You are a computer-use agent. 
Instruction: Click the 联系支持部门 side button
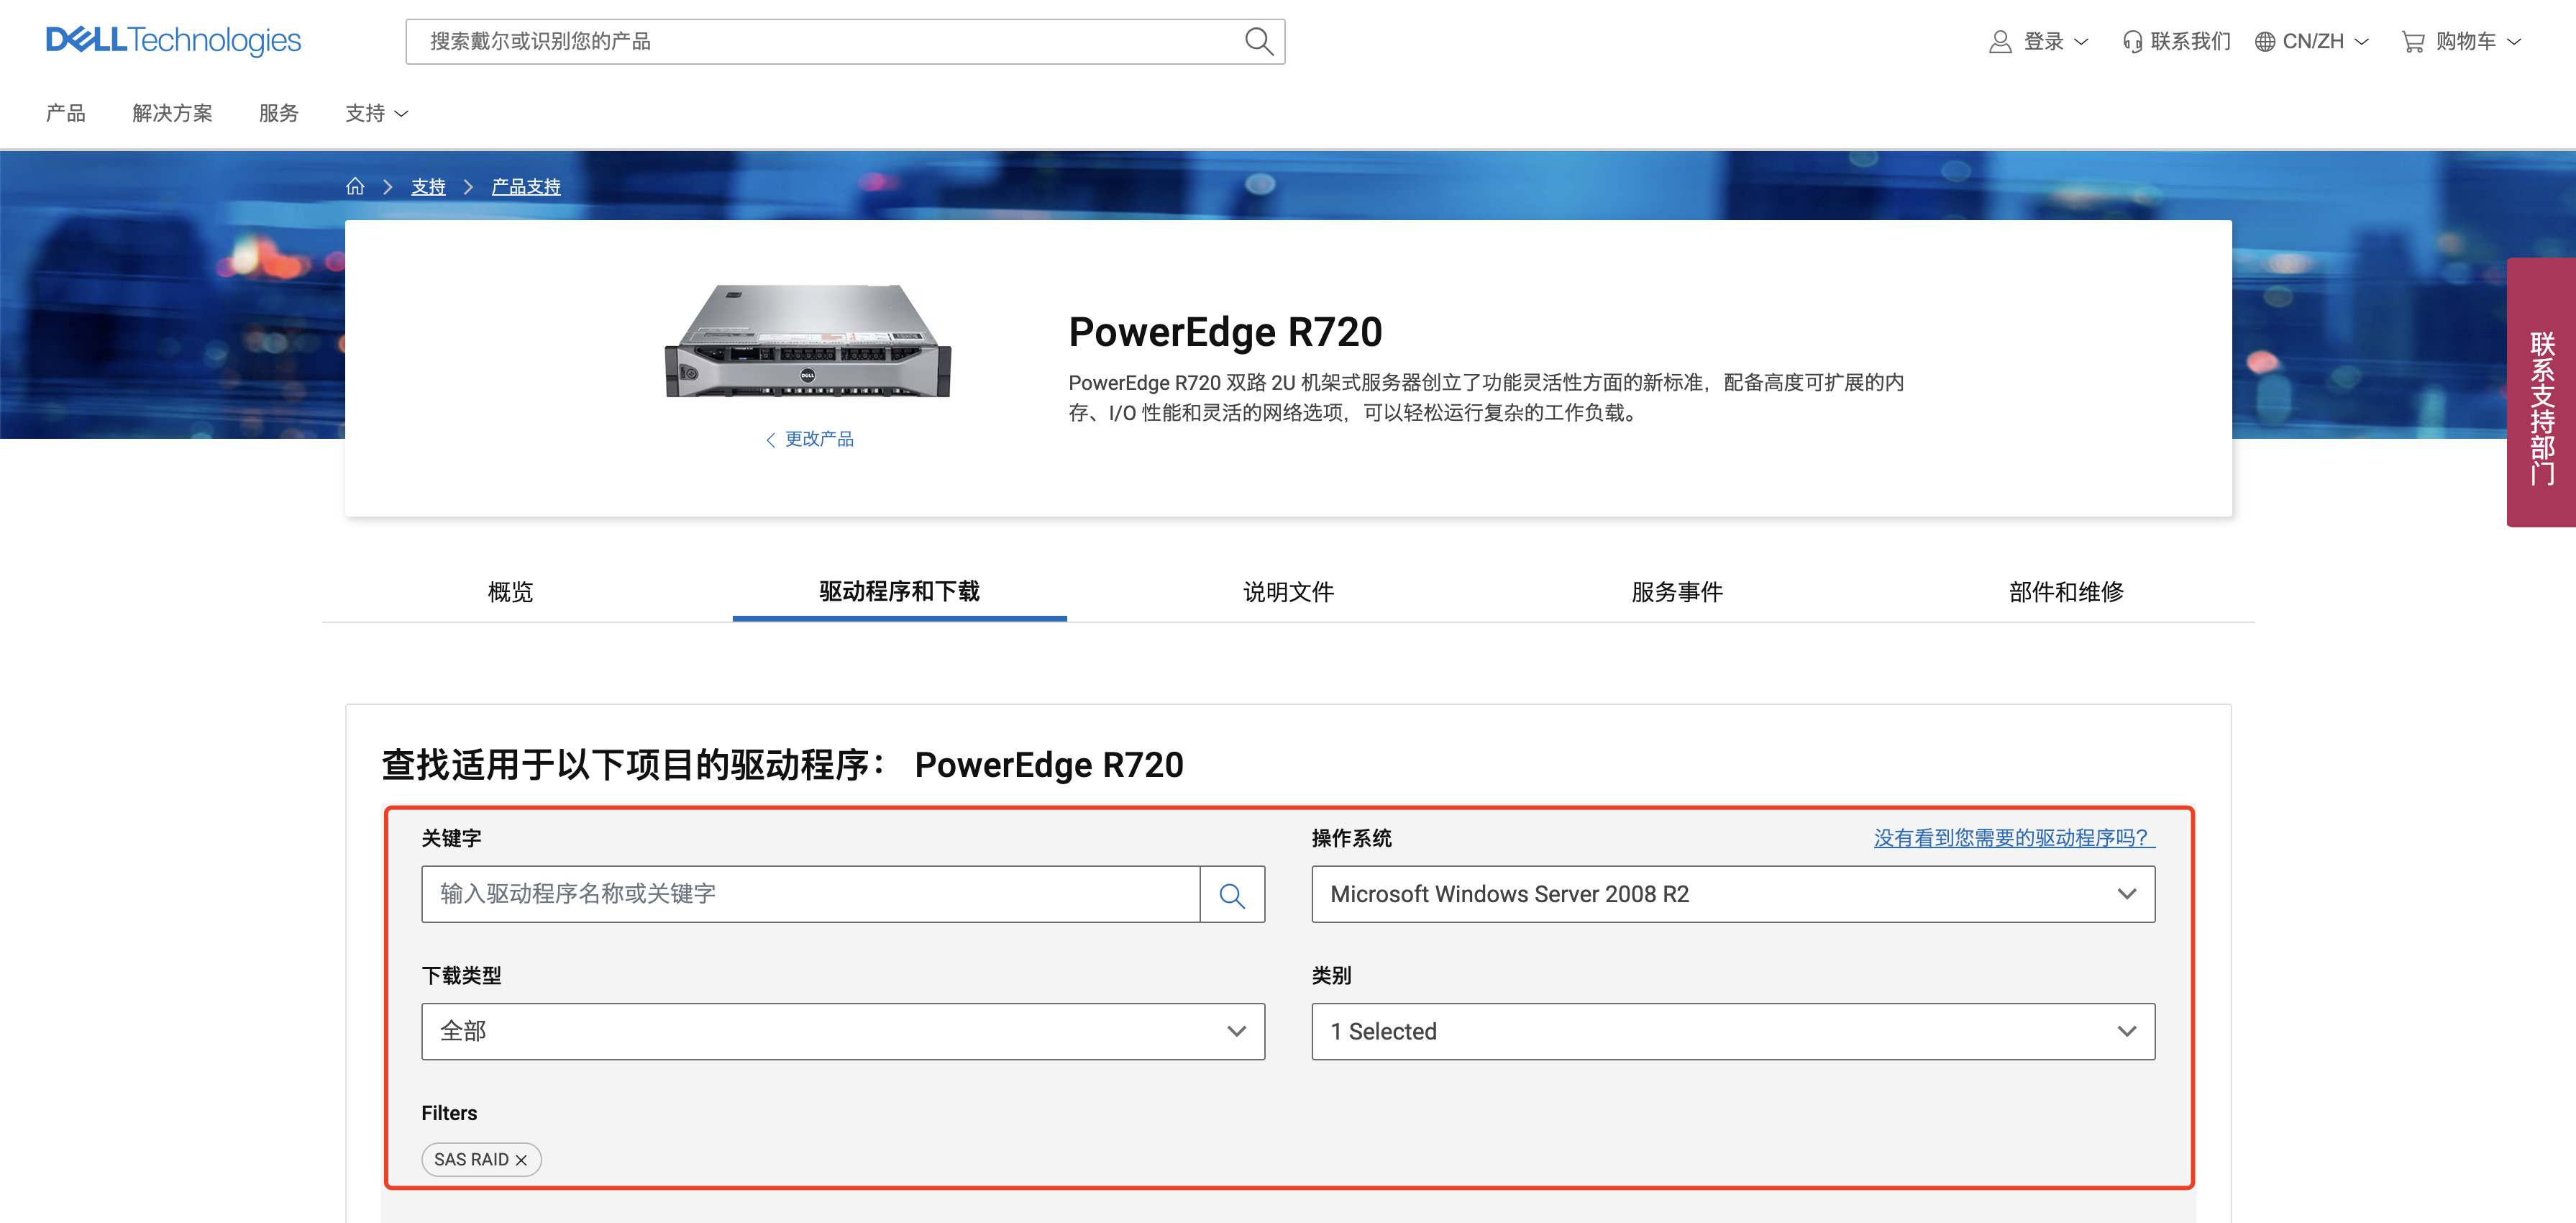(2541, 393)
